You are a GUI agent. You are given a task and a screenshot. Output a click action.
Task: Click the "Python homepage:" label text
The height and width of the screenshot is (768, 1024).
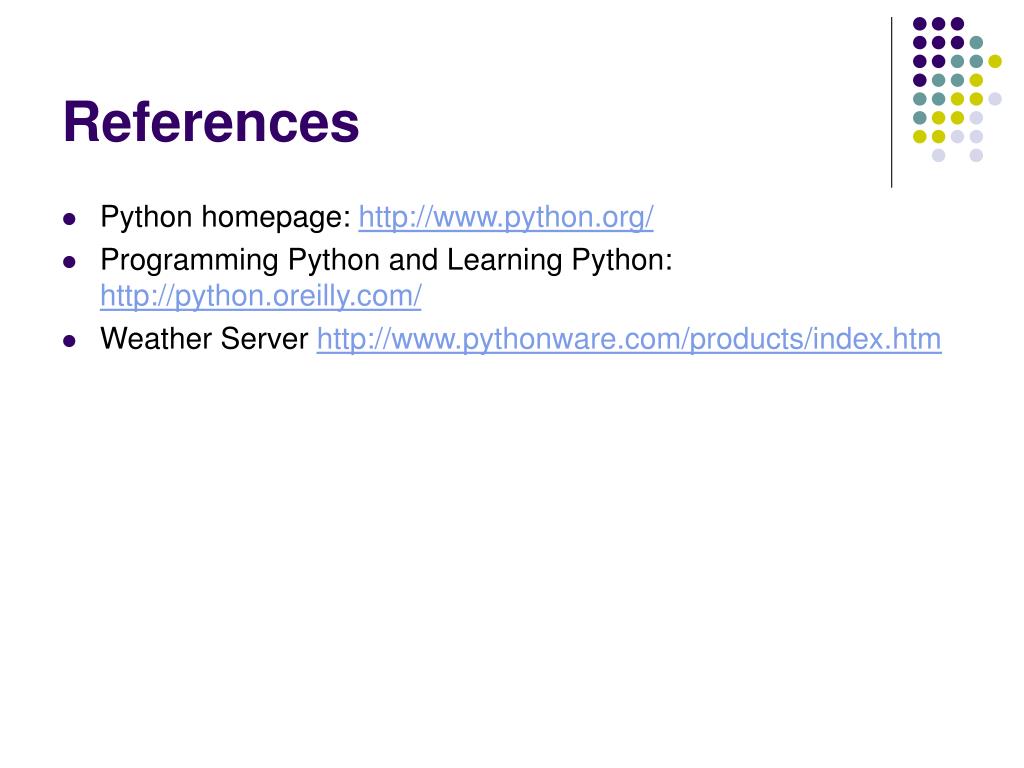[225, 217]
